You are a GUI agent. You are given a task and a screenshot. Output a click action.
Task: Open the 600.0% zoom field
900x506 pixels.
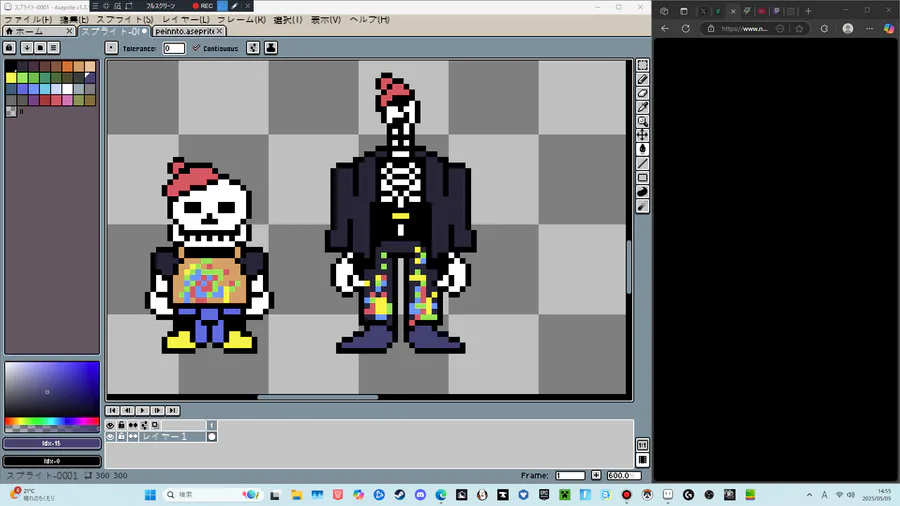pyautogui.click(x=623, y=475)
